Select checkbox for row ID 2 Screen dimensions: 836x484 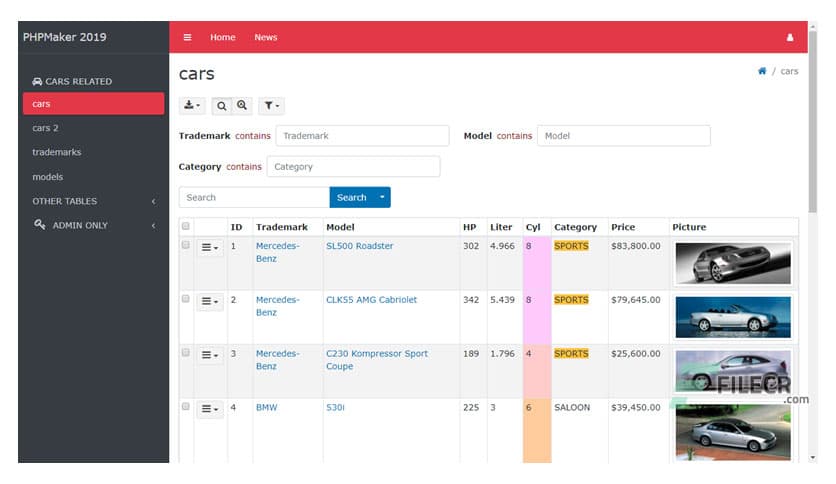[x=185, y=299]
